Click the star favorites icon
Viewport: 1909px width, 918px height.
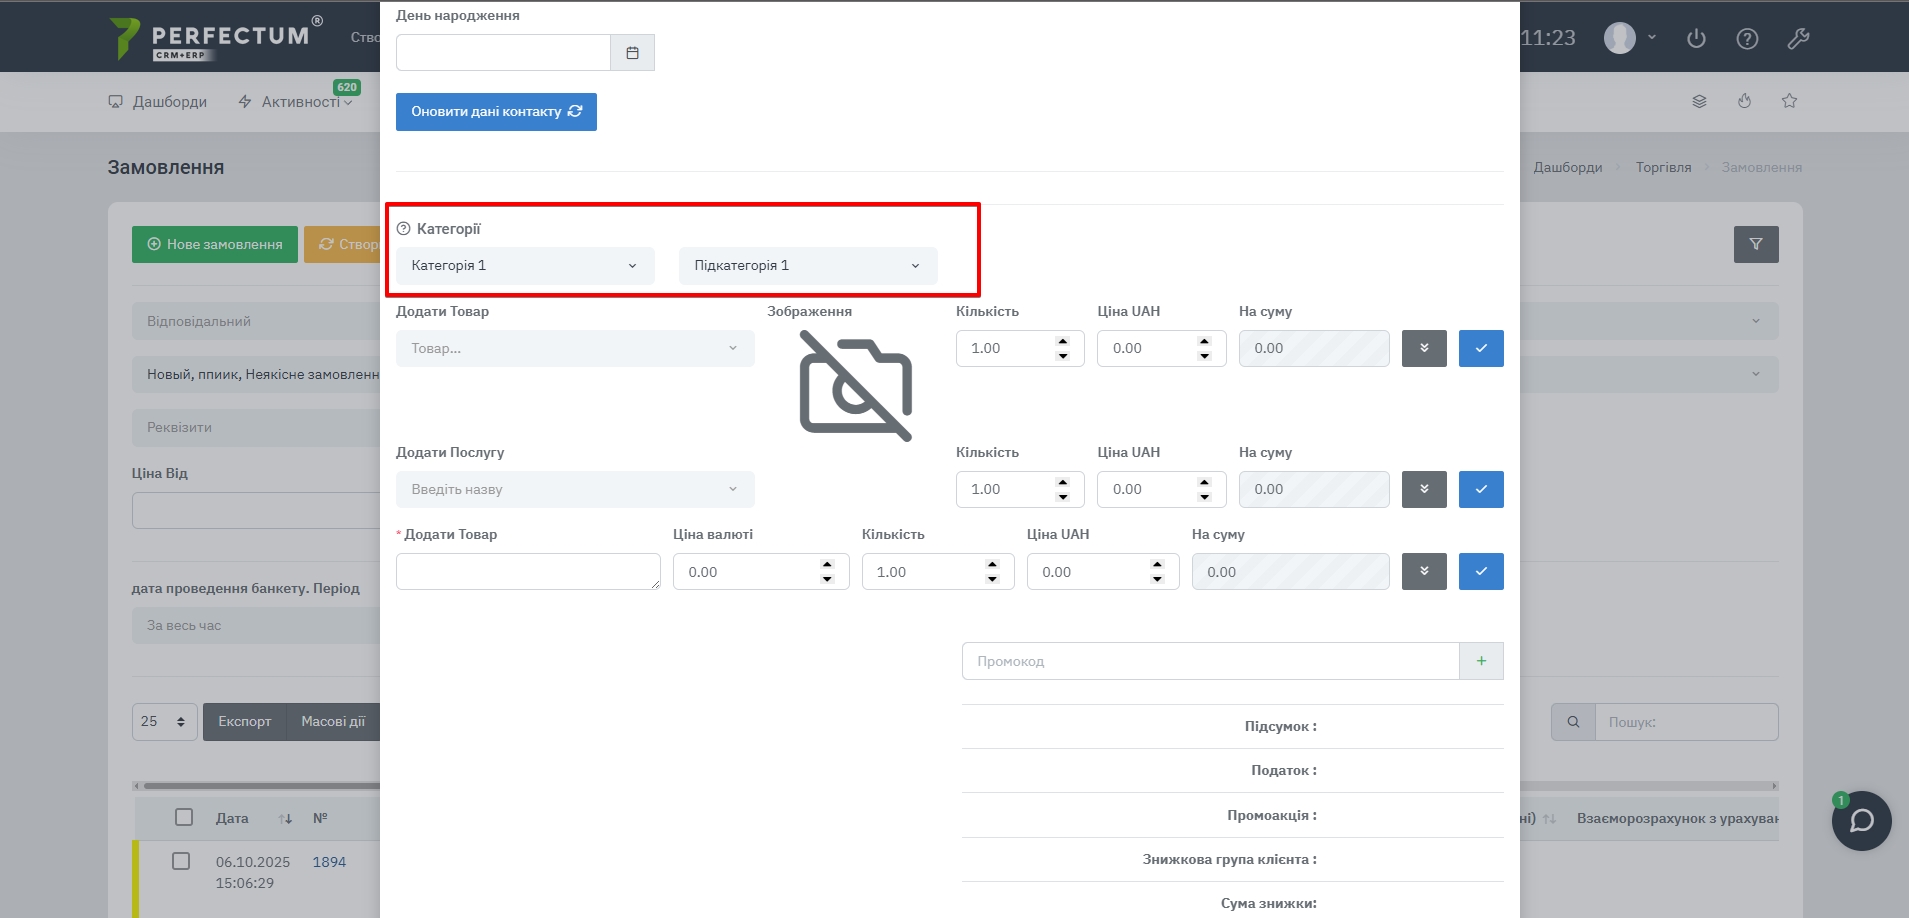1789,101
